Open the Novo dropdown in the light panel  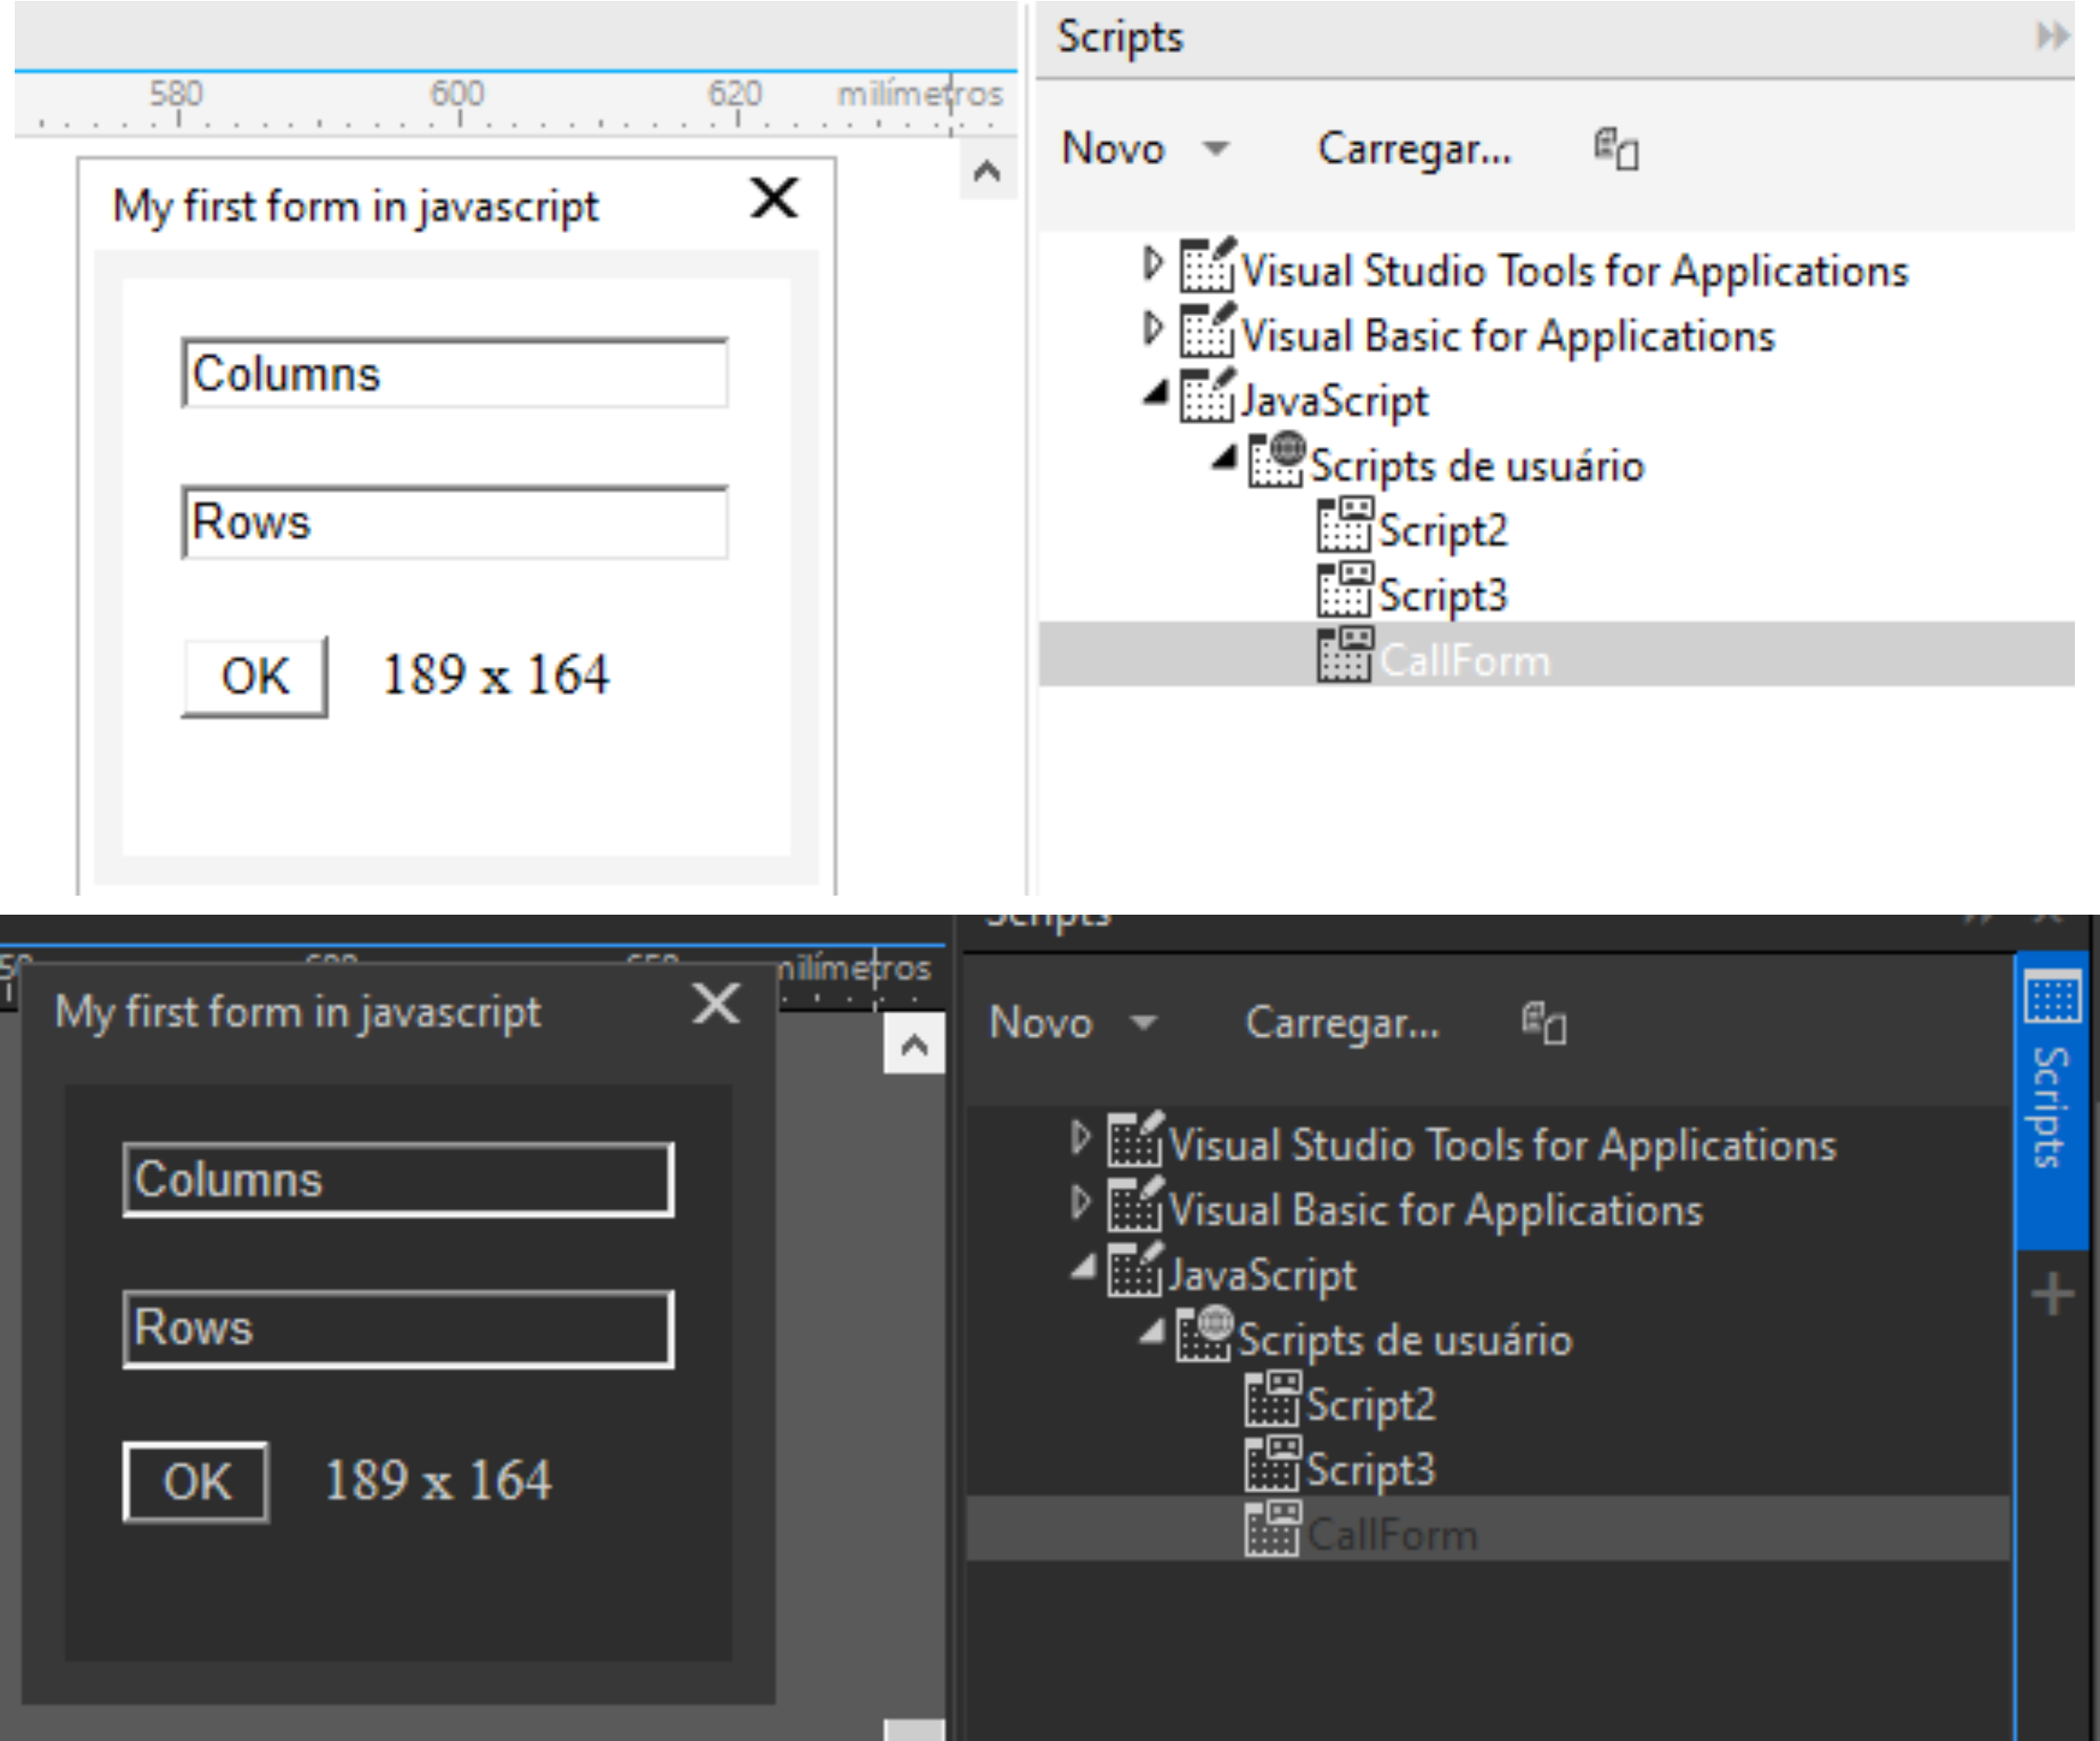pos(1215,149)
